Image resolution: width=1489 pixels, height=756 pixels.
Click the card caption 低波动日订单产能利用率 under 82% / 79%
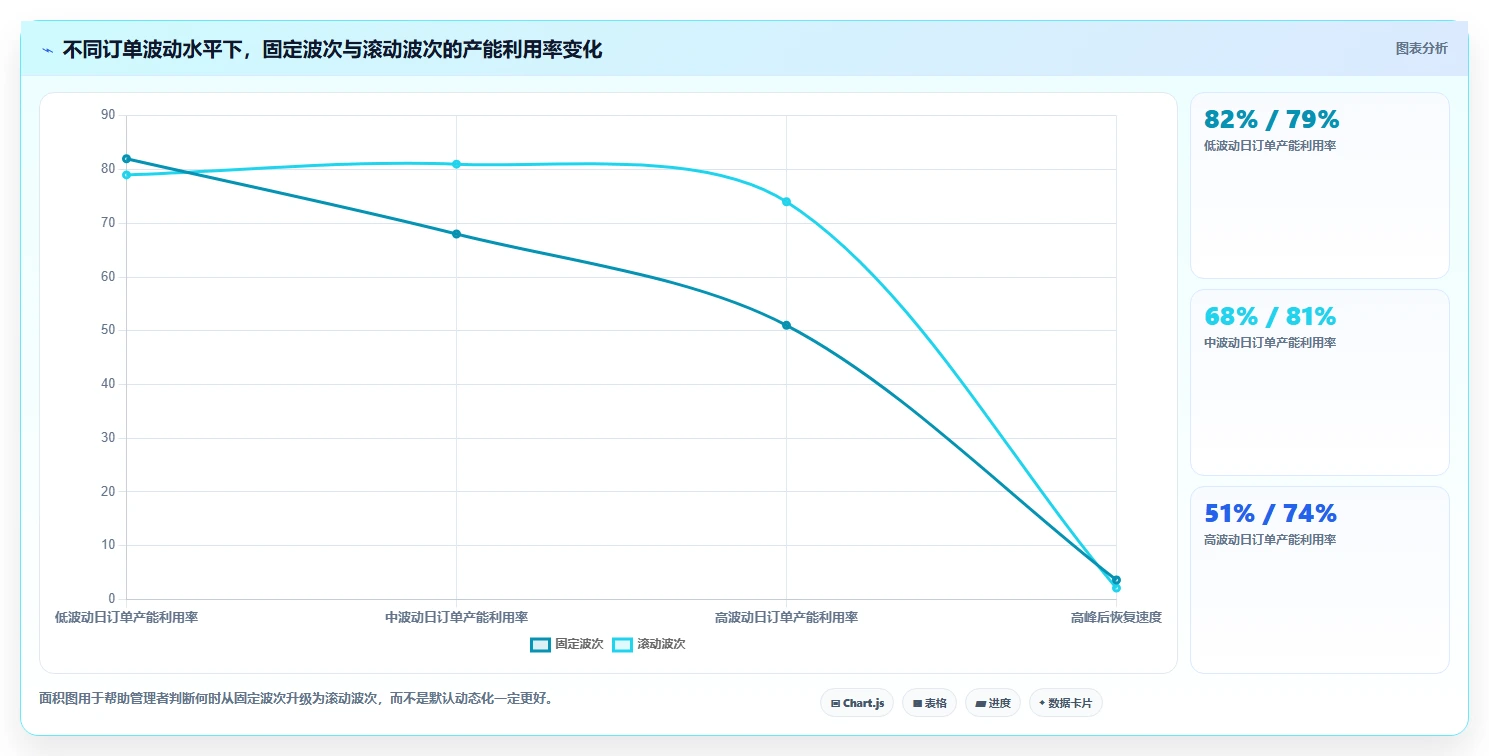[1270, 145]
